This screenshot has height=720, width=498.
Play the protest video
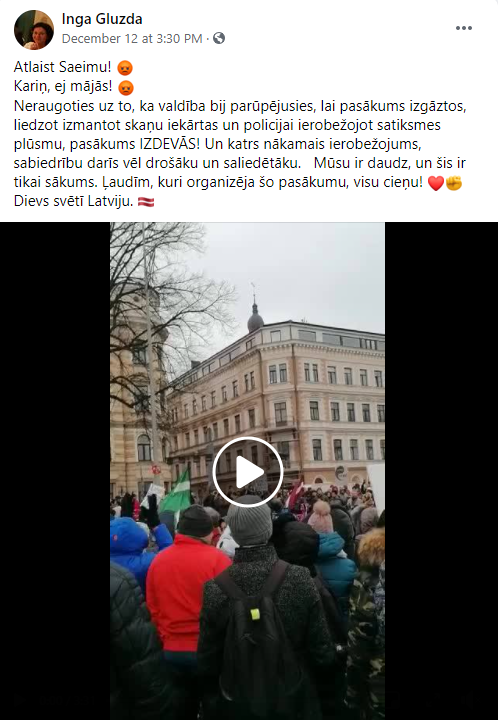[248, 472]
